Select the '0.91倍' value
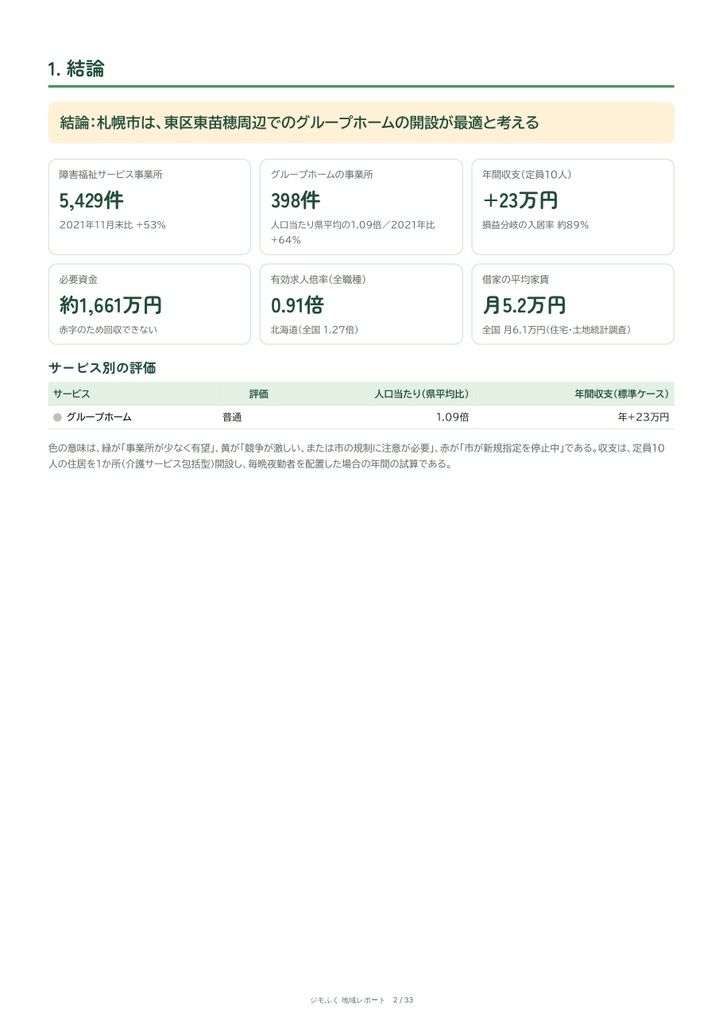This screenshot has width=723, height=1024. click(297, 305)
